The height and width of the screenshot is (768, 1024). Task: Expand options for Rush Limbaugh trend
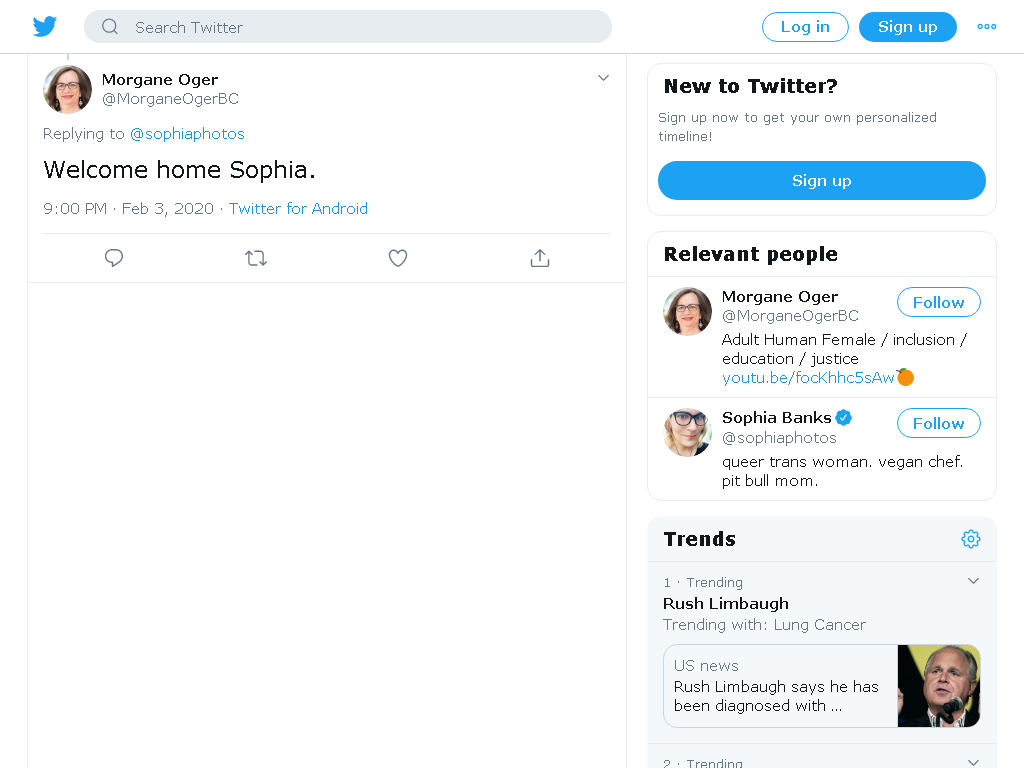point(973,581)
